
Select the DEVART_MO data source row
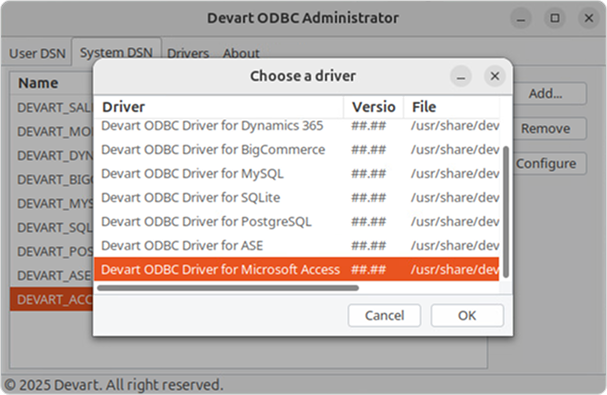point(52,131)
